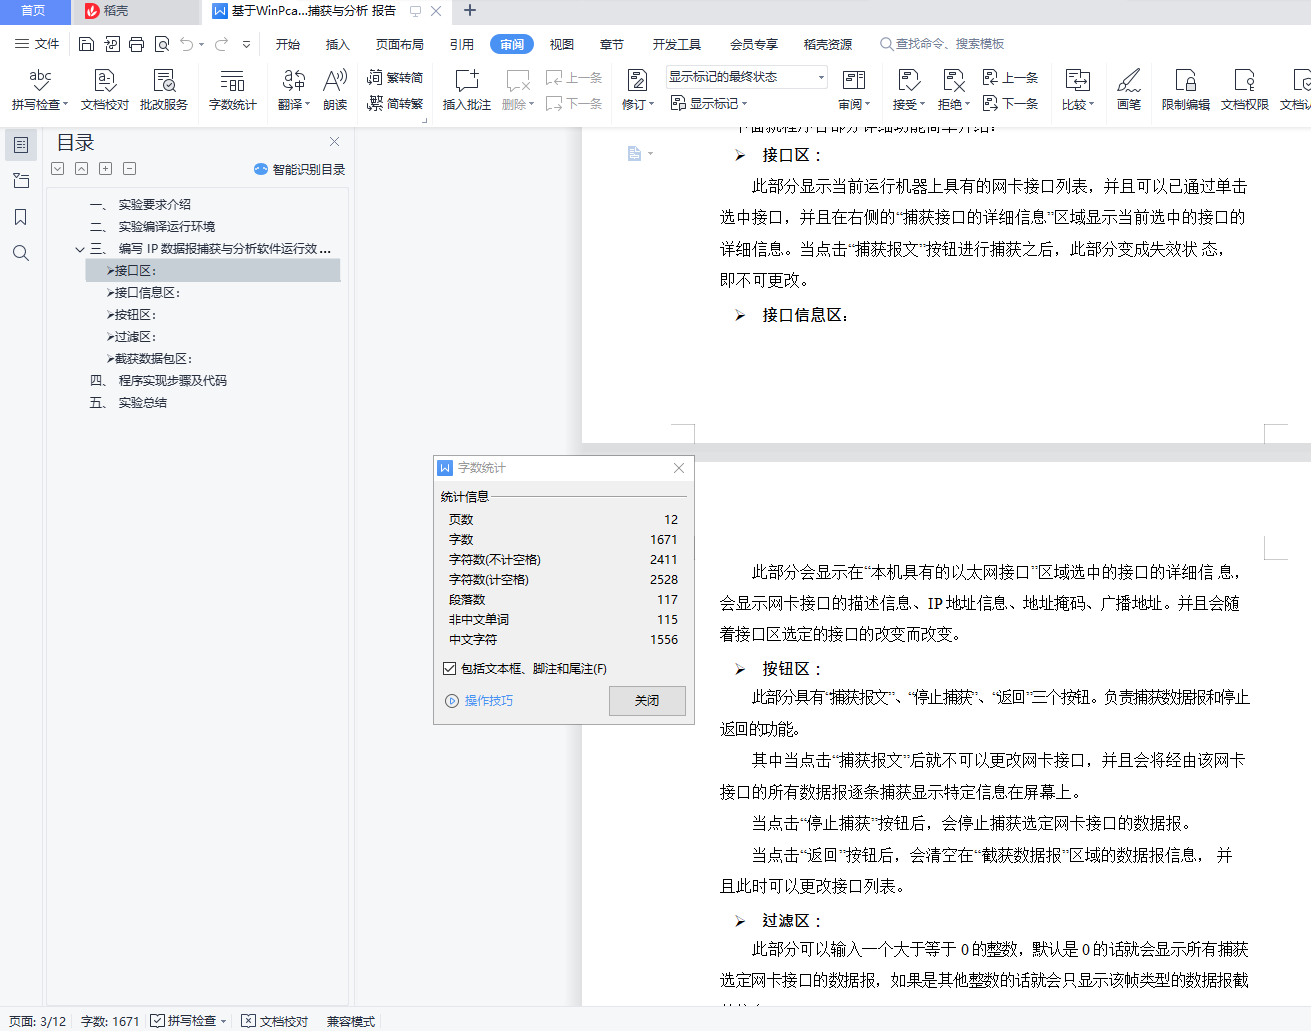Click the save icon in quick access toolbar

click(x=86, y=44)
